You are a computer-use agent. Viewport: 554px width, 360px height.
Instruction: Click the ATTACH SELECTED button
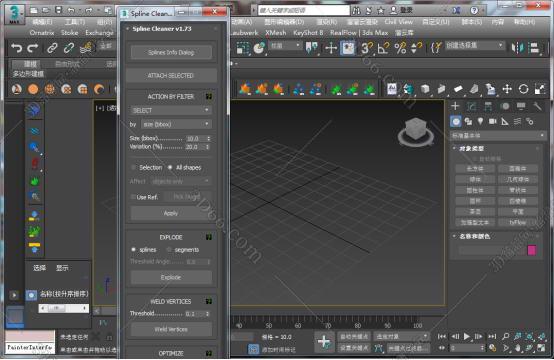[x=171, y=75]
